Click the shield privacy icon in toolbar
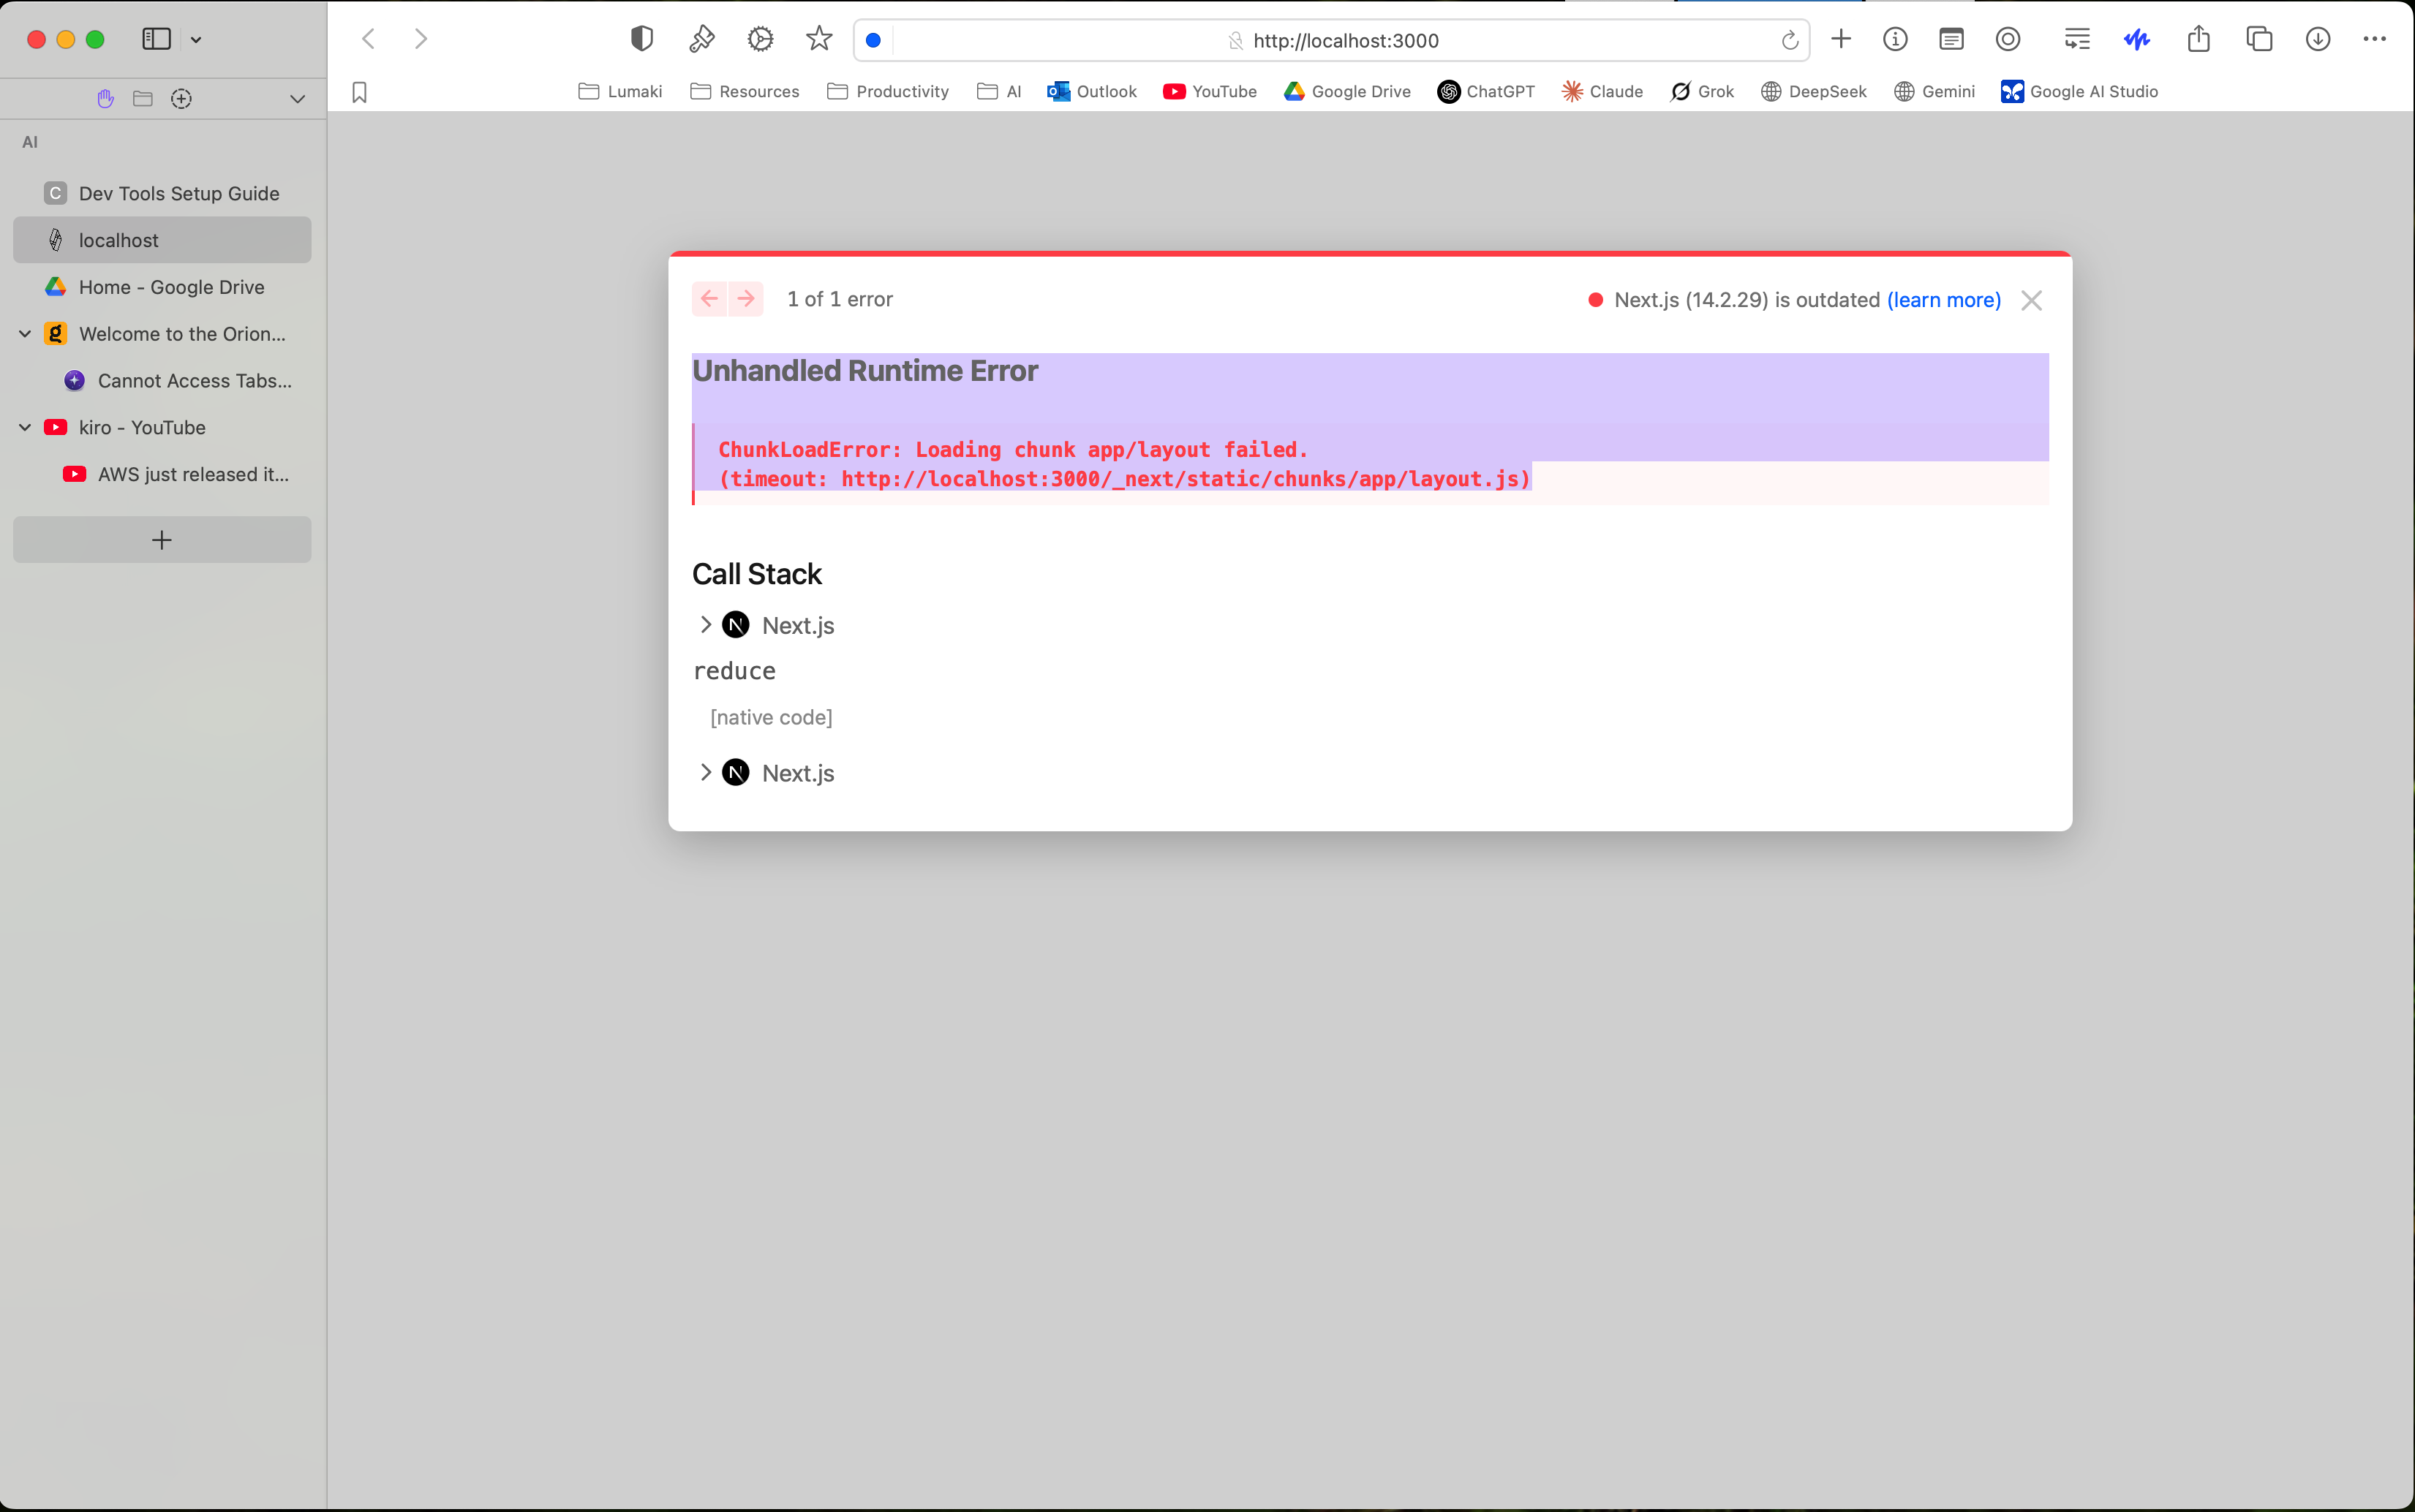 (642, 39)
